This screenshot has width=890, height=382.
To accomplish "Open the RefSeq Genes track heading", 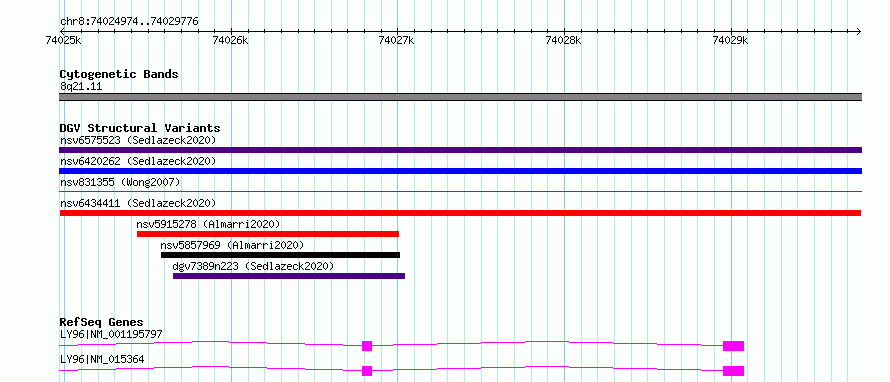I will (x=102, y=322).
